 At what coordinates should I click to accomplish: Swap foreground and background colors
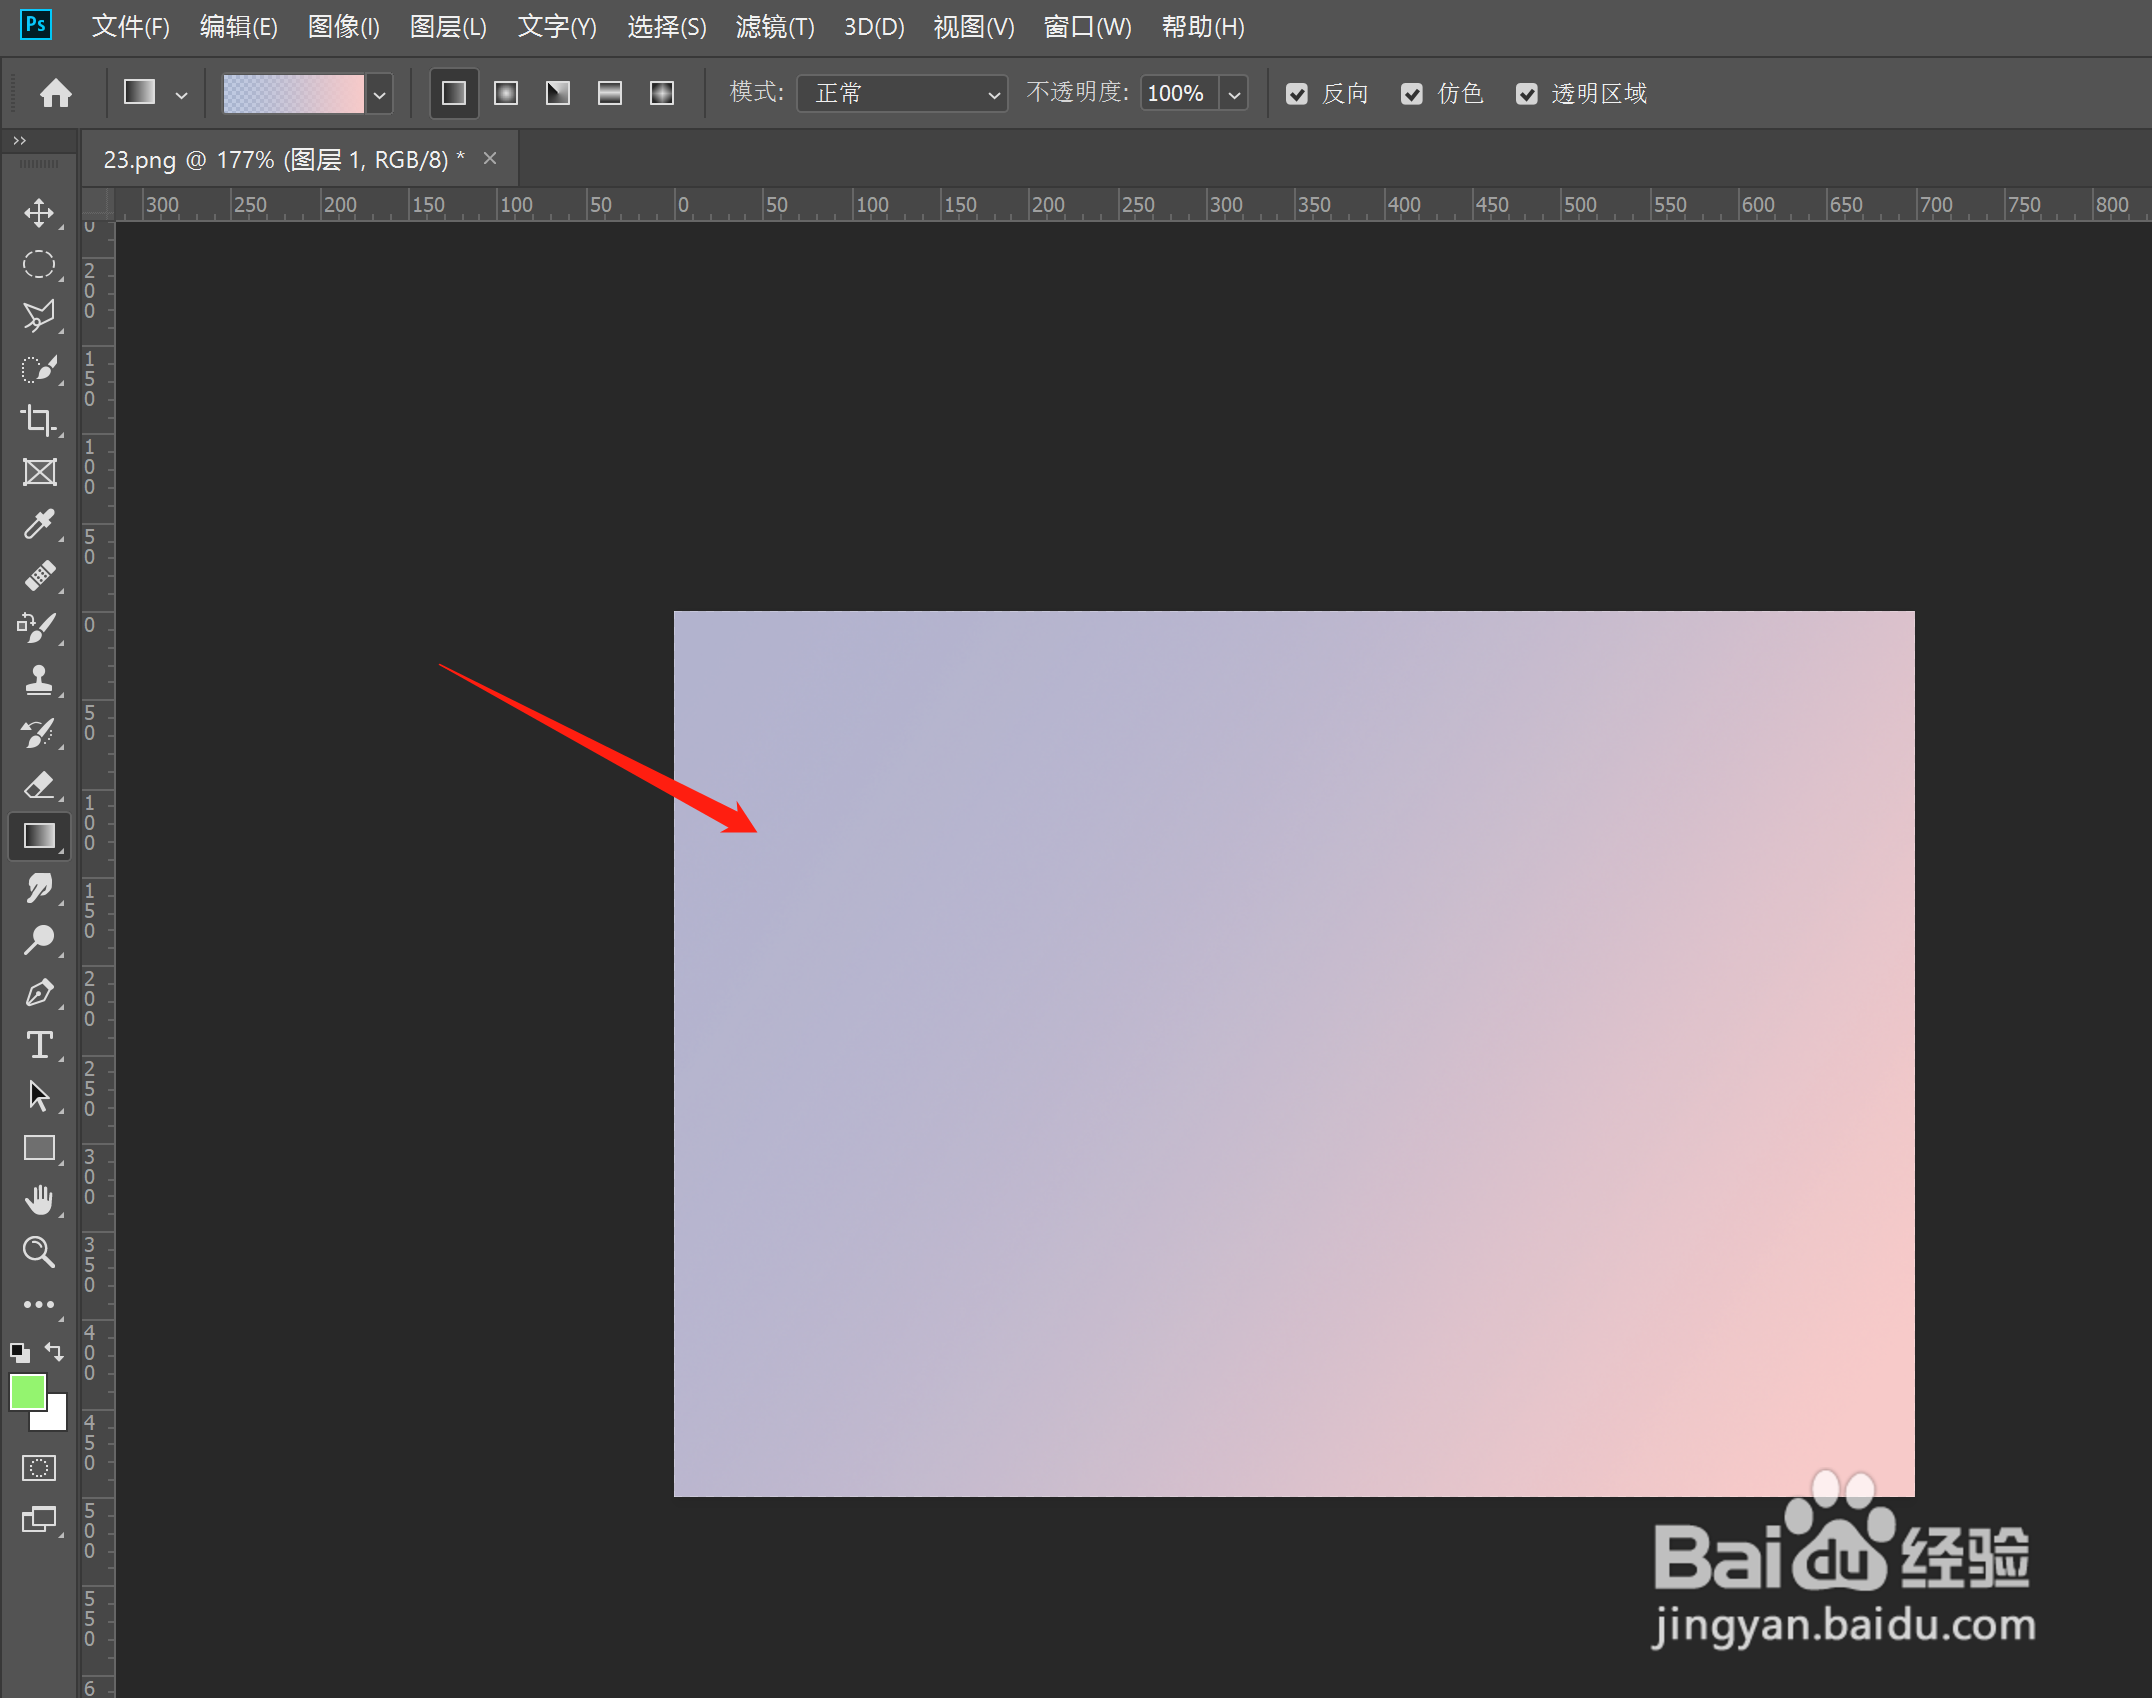tap(54, 1352)
